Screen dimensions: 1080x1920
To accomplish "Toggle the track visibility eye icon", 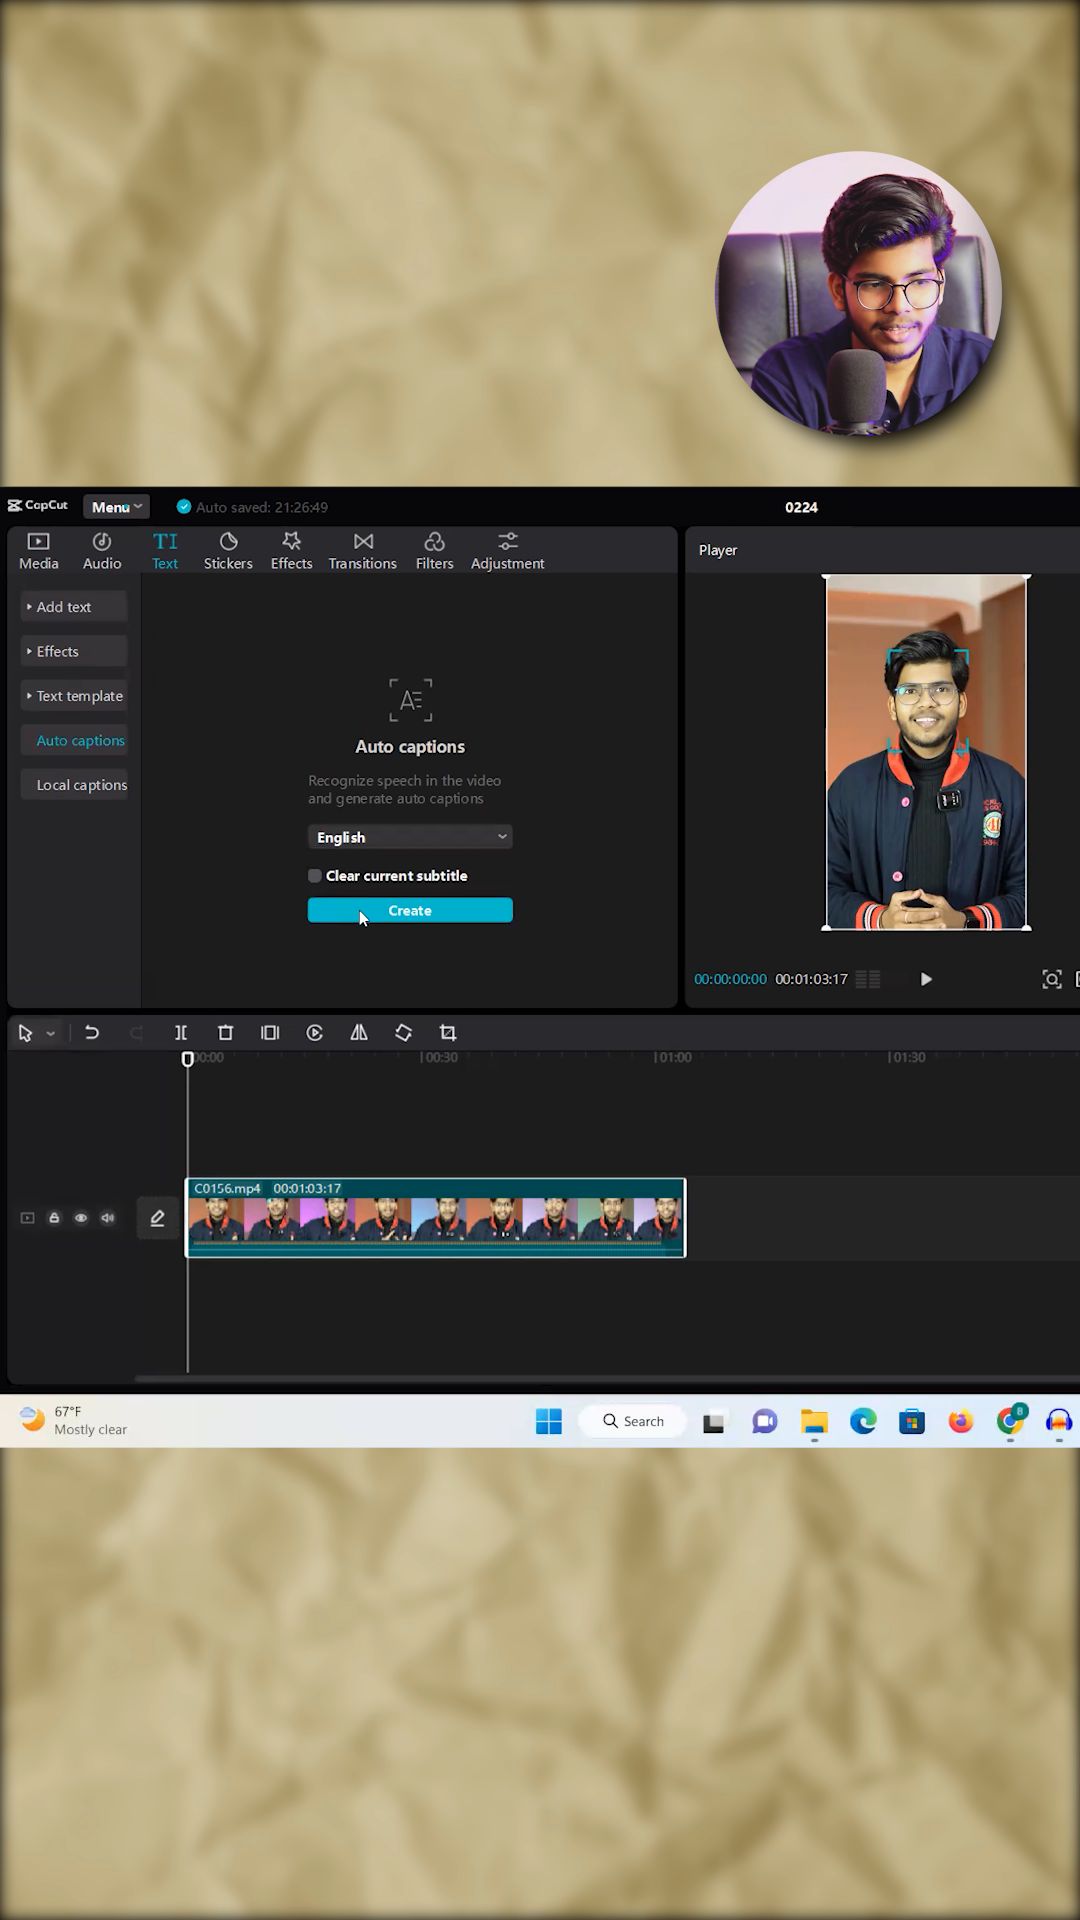I will [81, 1218].
